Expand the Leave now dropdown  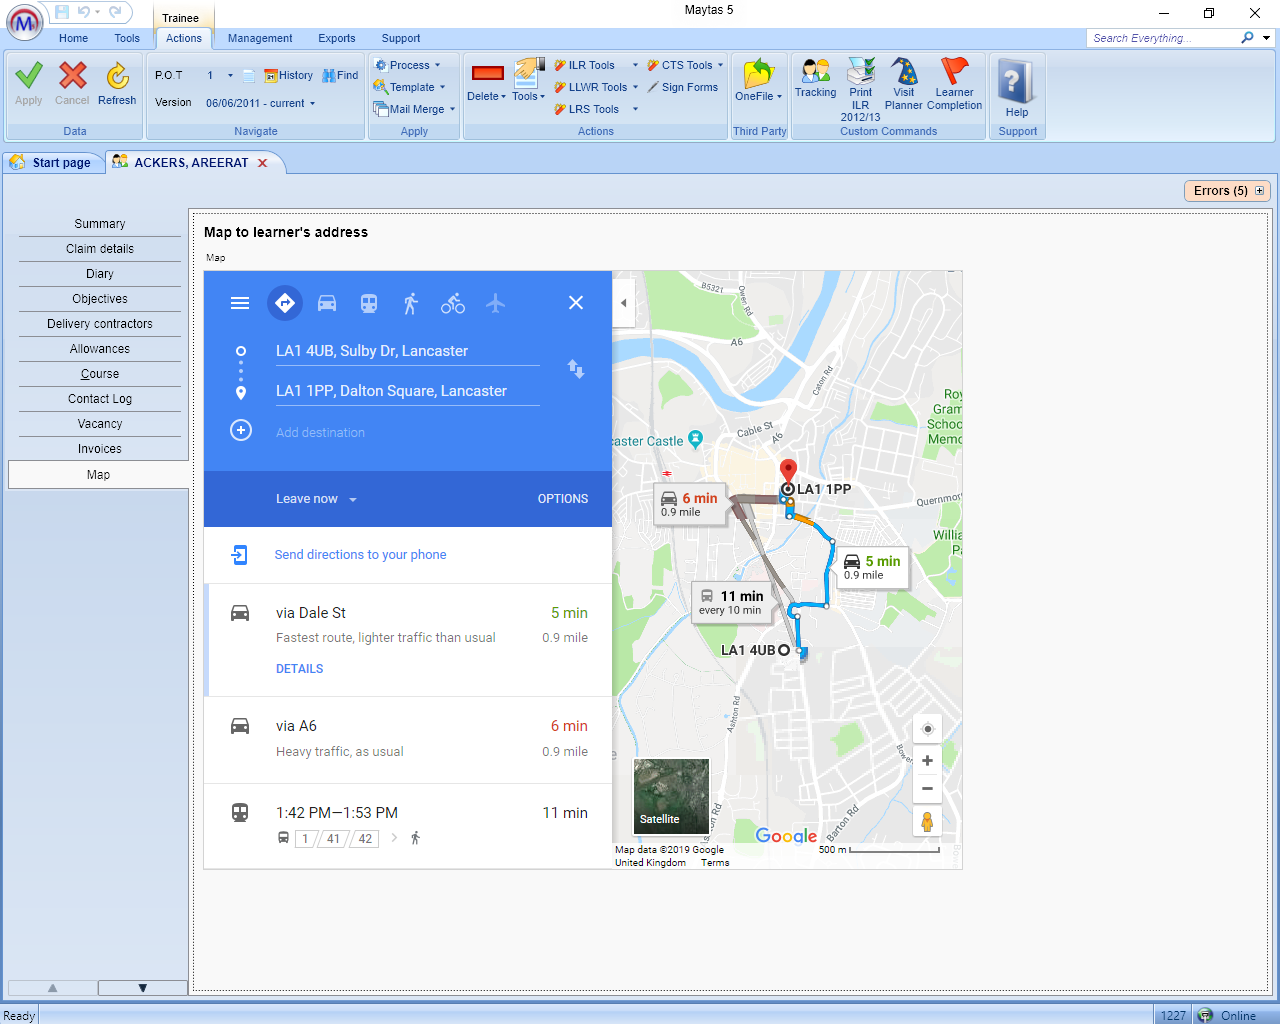click(x=316, y=499)
